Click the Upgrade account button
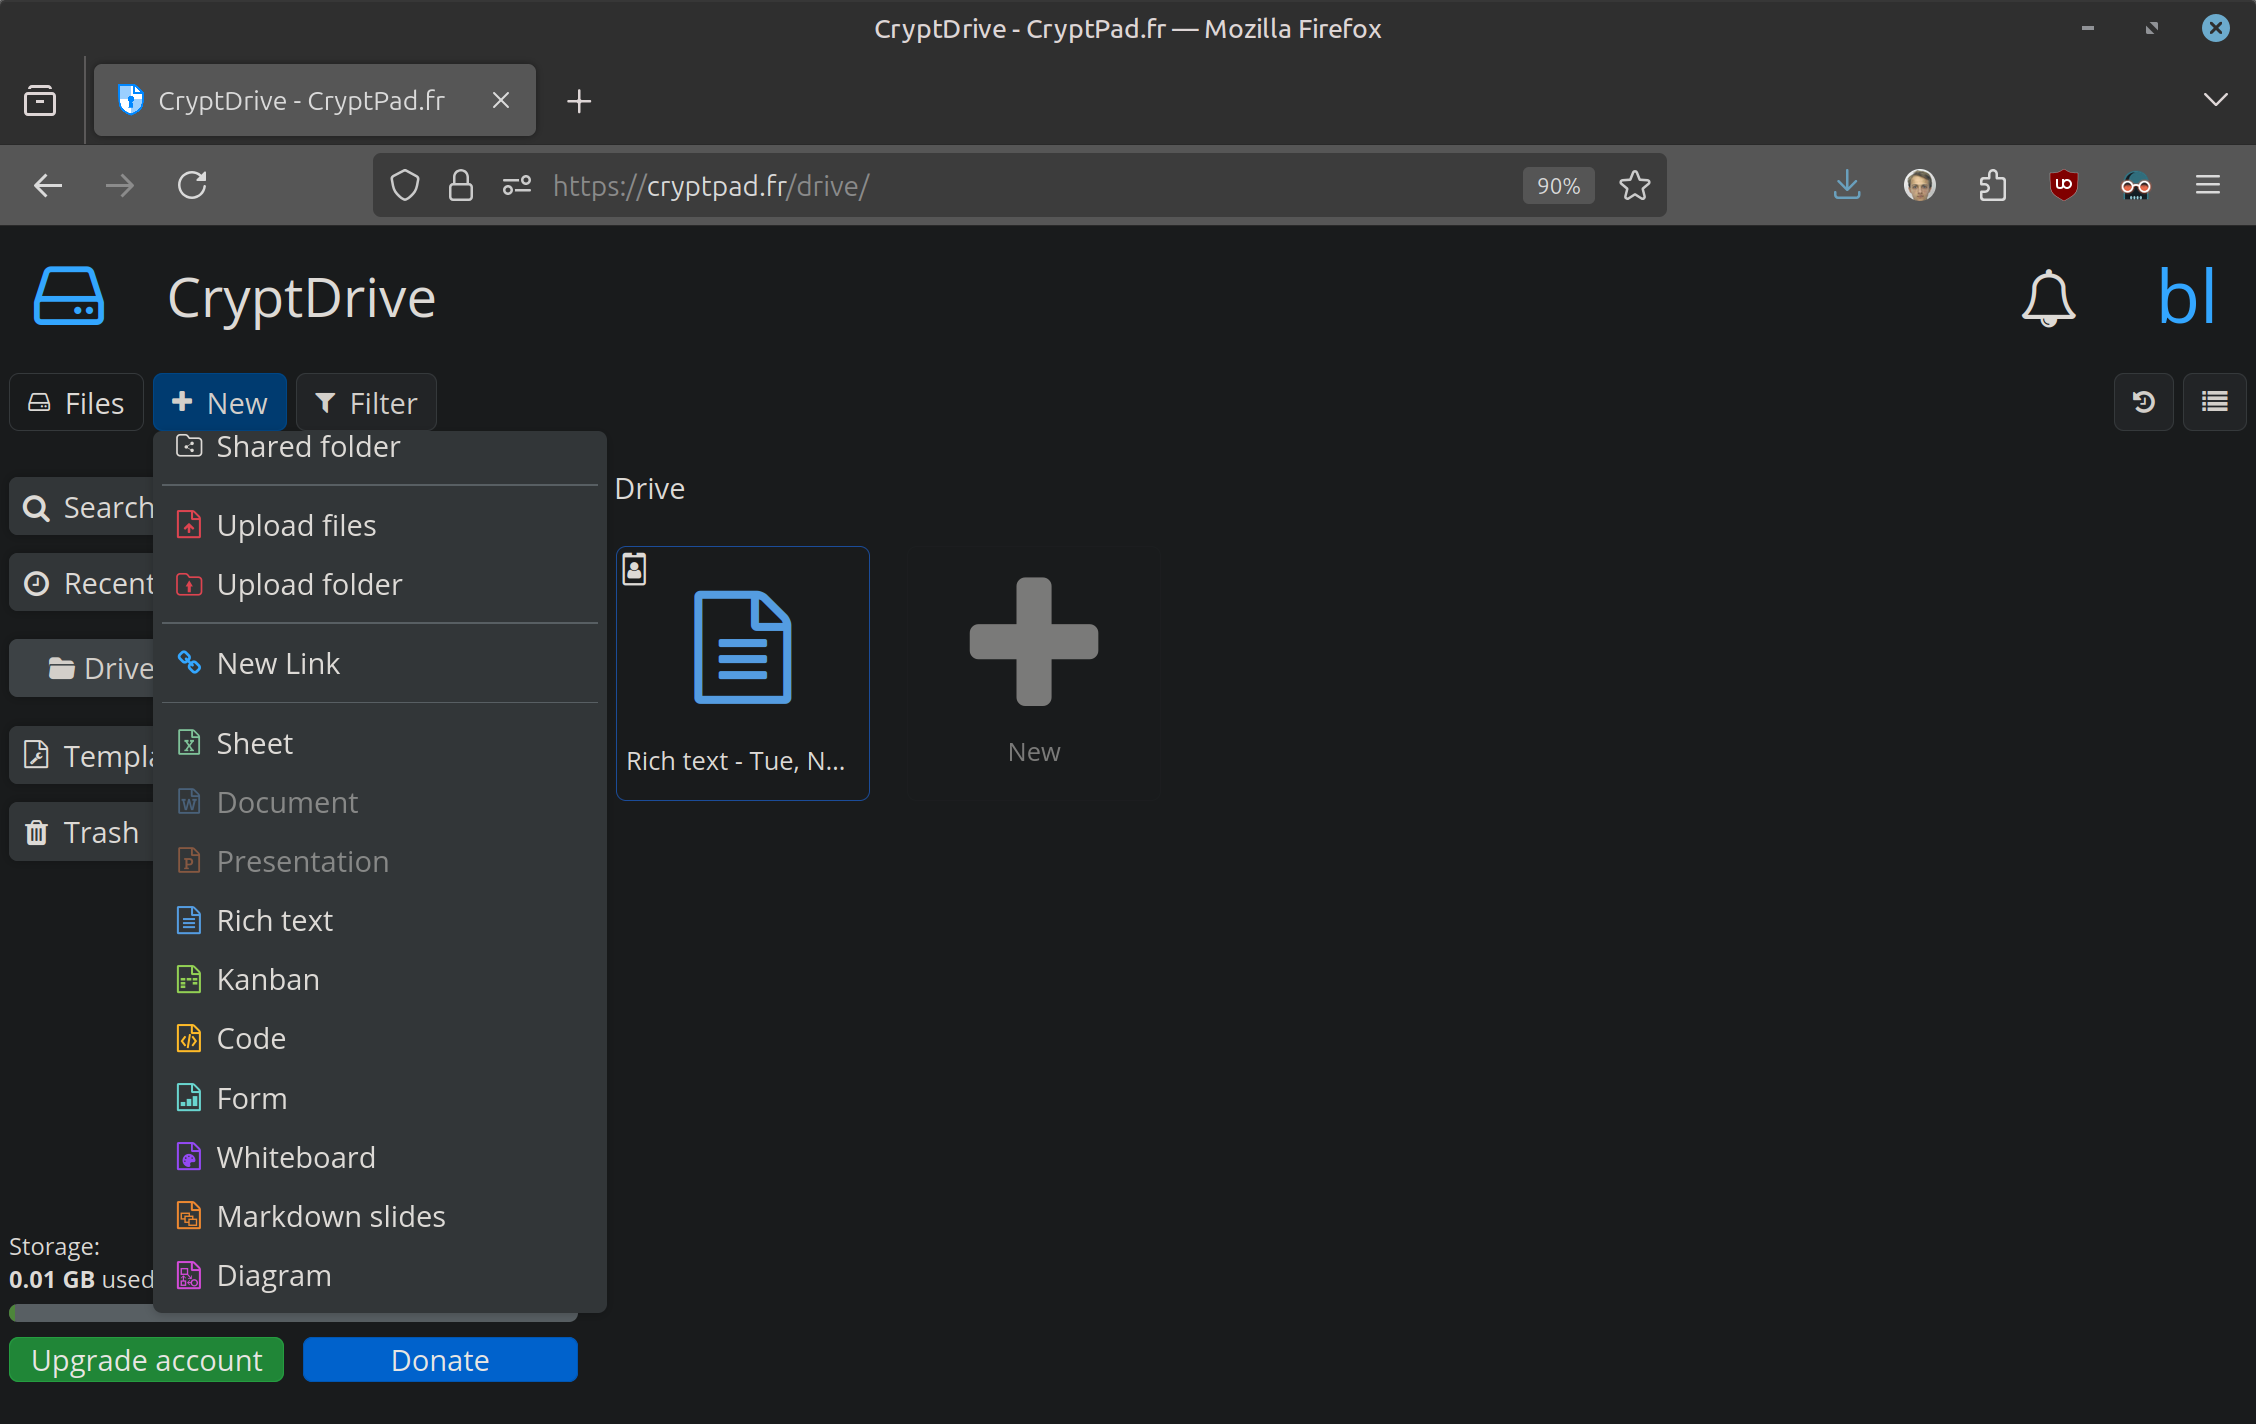 coord(147,1360)
